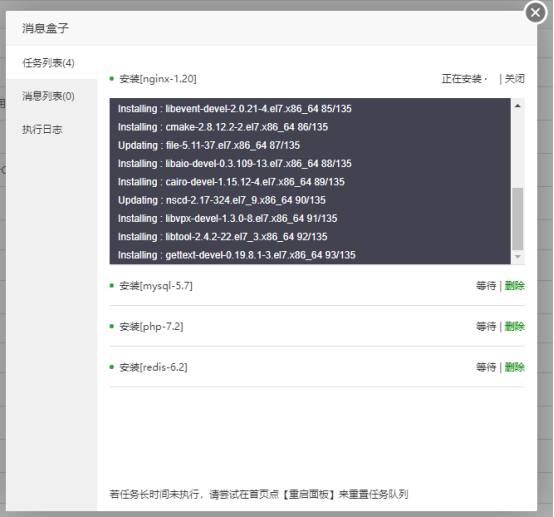This screenshot has height=517, width=554.
Task: Delete the php-7.2 install task
Action: tap(514, 327)
